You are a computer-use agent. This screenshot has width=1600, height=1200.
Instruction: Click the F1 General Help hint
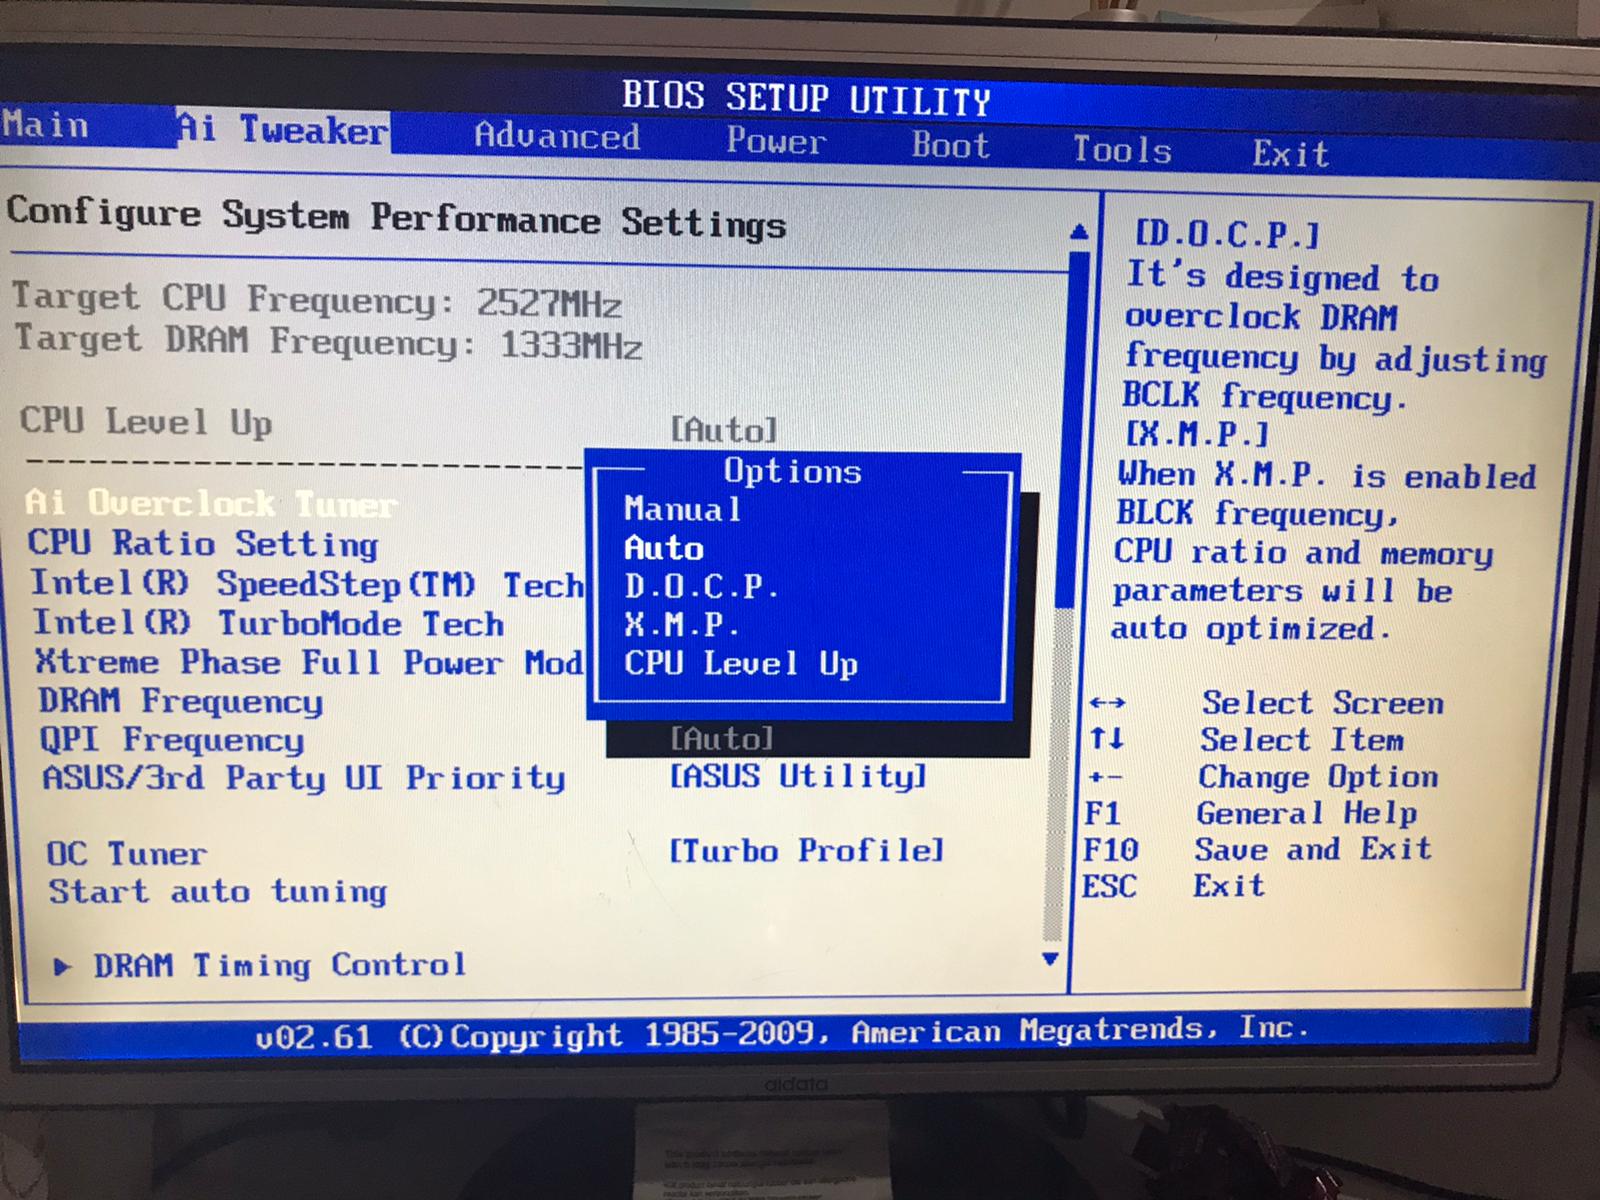coord(1251,813)
